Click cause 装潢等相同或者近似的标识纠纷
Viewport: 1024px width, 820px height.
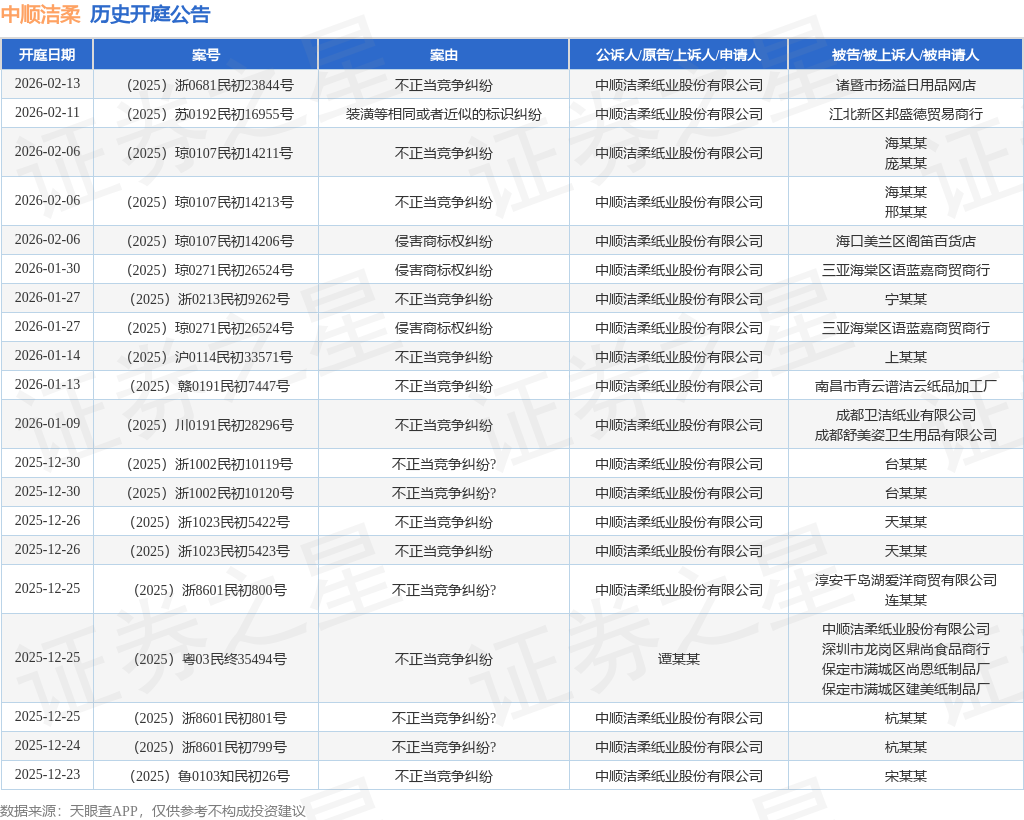(x=443, y=114)
